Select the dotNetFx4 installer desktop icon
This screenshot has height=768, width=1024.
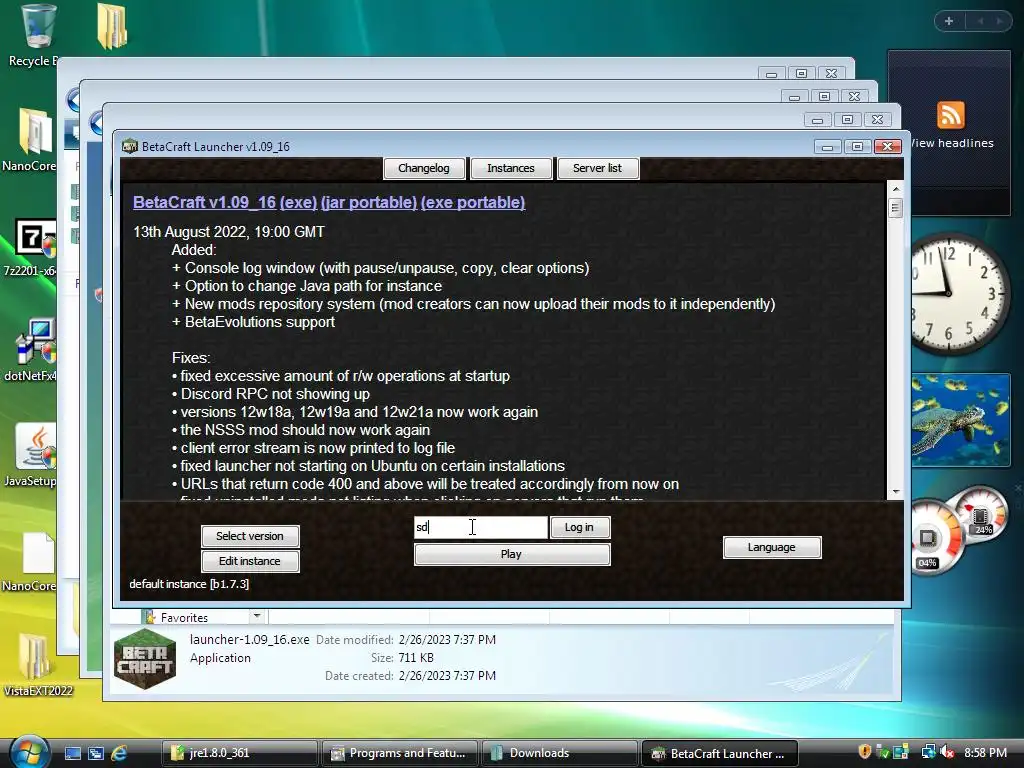click(x=33, y=349)
